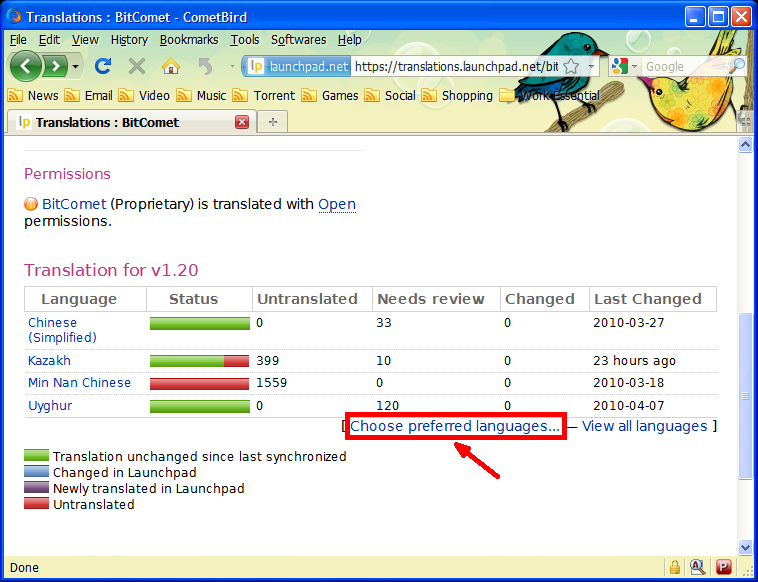The image size is (758, 582).
Task: Open the Bookmarks menu
Action: pos(188,40)
